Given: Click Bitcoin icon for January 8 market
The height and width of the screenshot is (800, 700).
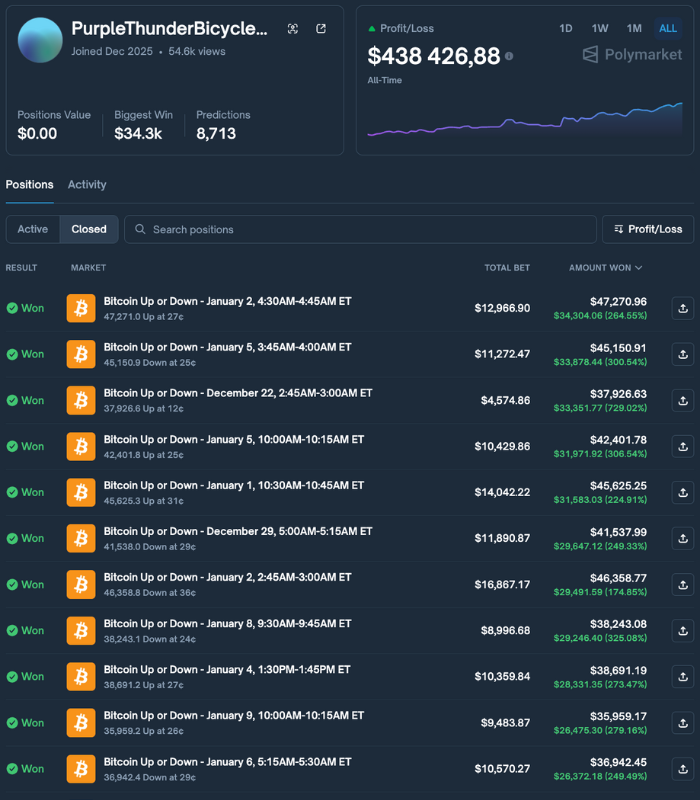Looking at the screenshot, I should pos(81,631).
